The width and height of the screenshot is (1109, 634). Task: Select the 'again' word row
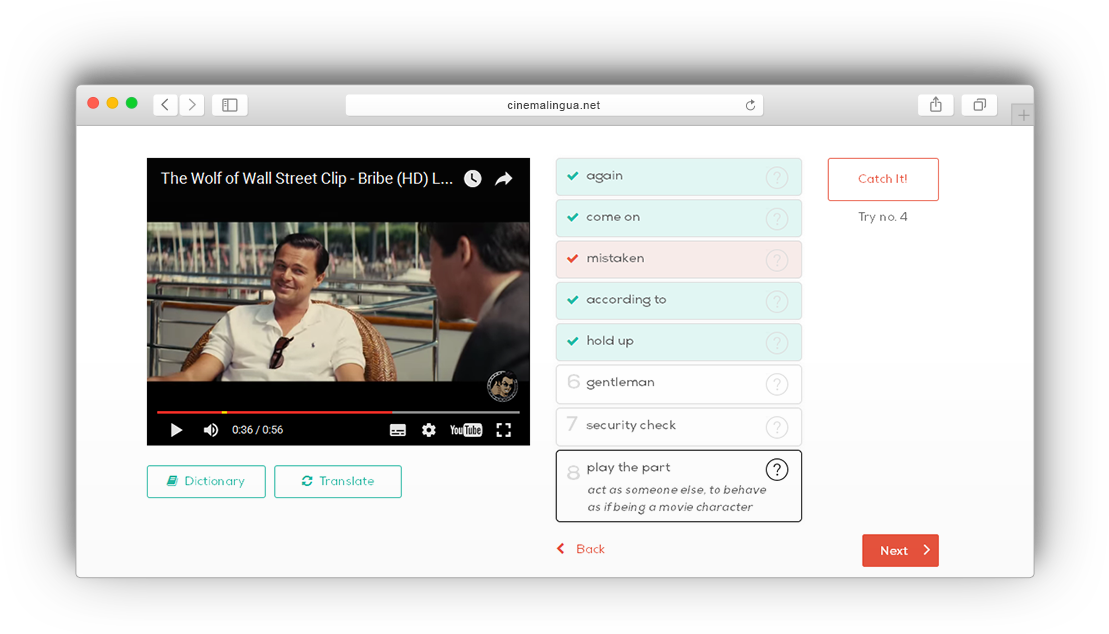coord(679,177)
